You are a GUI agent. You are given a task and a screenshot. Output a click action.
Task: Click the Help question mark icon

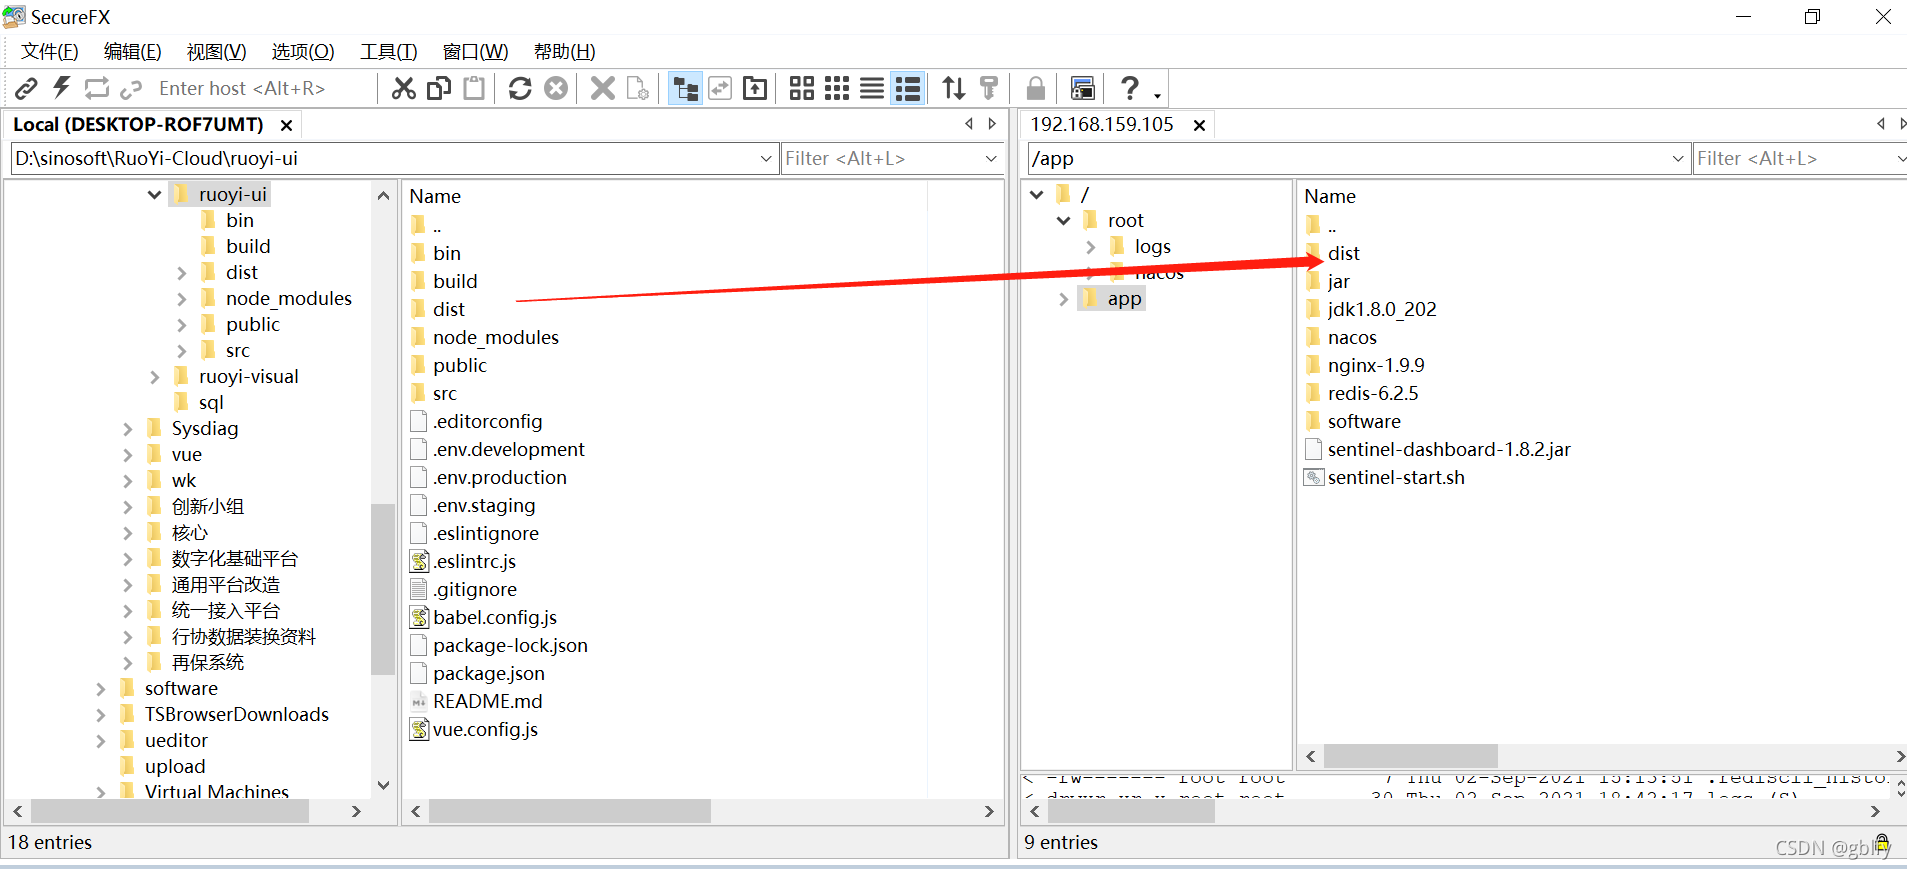point(1130,88)
